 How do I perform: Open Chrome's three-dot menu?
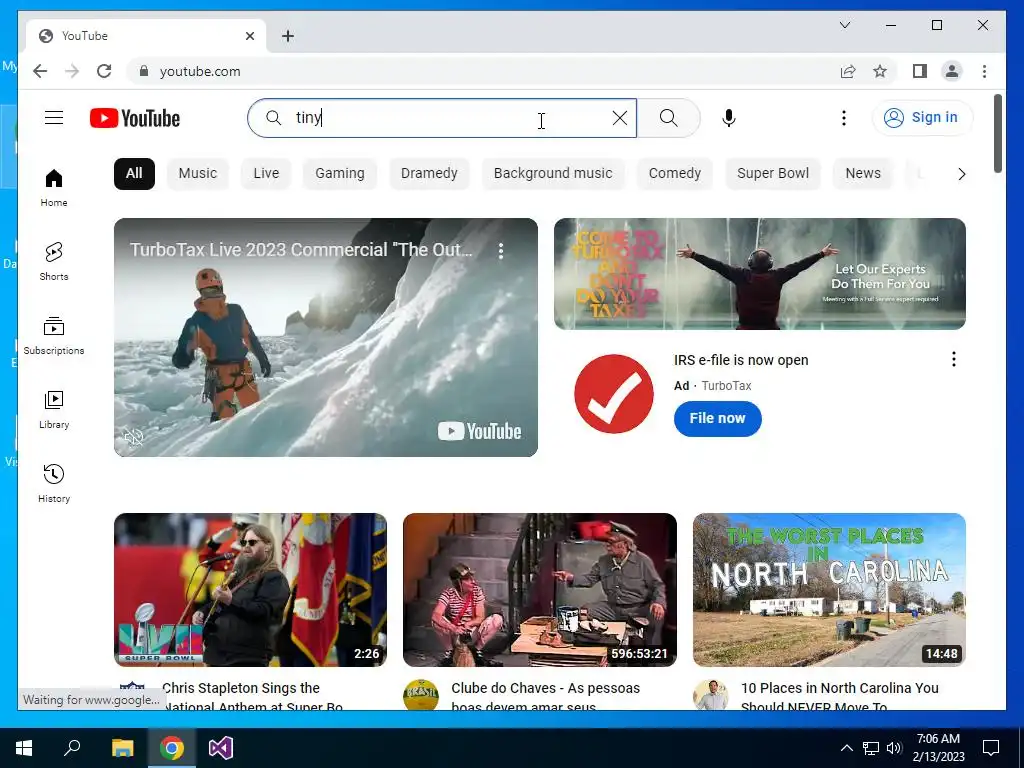pos(984,71)
